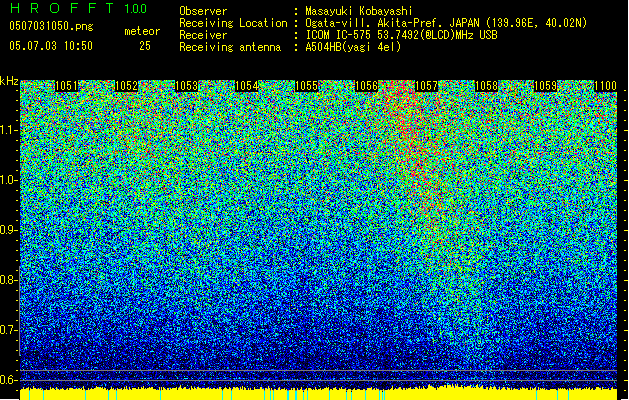The width and height of the screenshot is (629, 400).
Task: Click the Observer field label
Action: coord(203,11)
